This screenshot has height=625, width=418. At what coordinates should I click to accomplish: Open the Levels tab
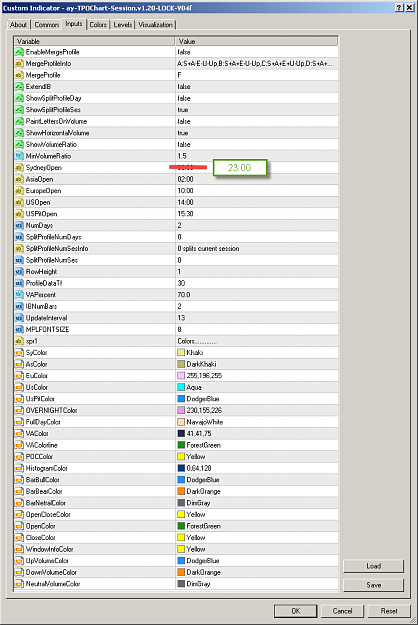pos(123,25)
